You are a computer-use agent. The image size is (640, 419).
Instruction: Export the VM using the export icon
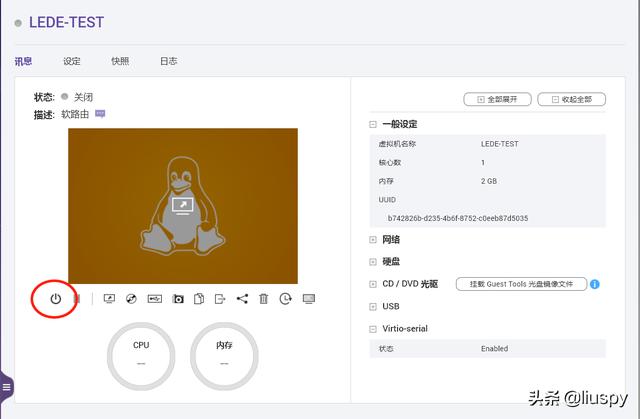point(220,299)
